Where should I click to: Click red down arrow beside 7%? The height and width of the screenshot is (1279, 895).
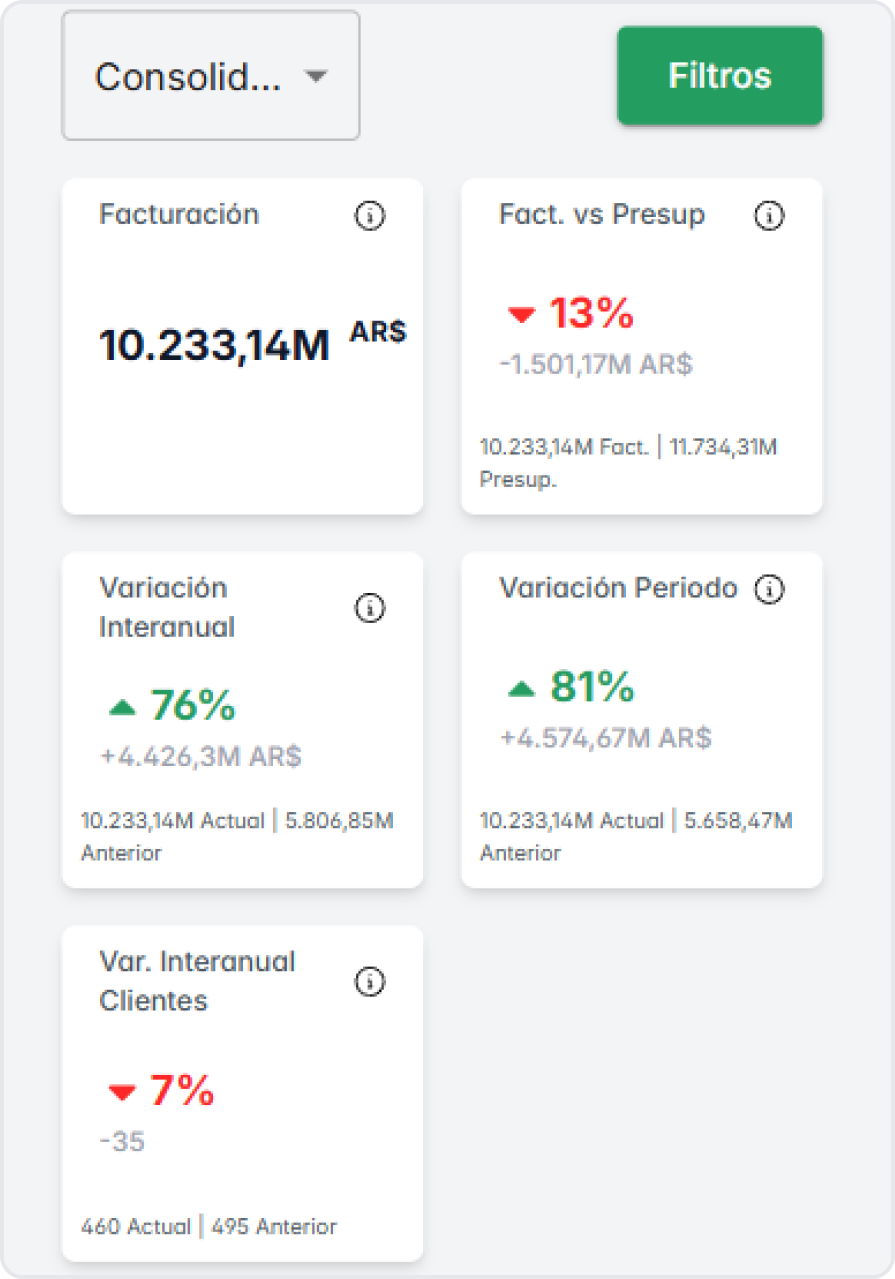[122, 1093]
